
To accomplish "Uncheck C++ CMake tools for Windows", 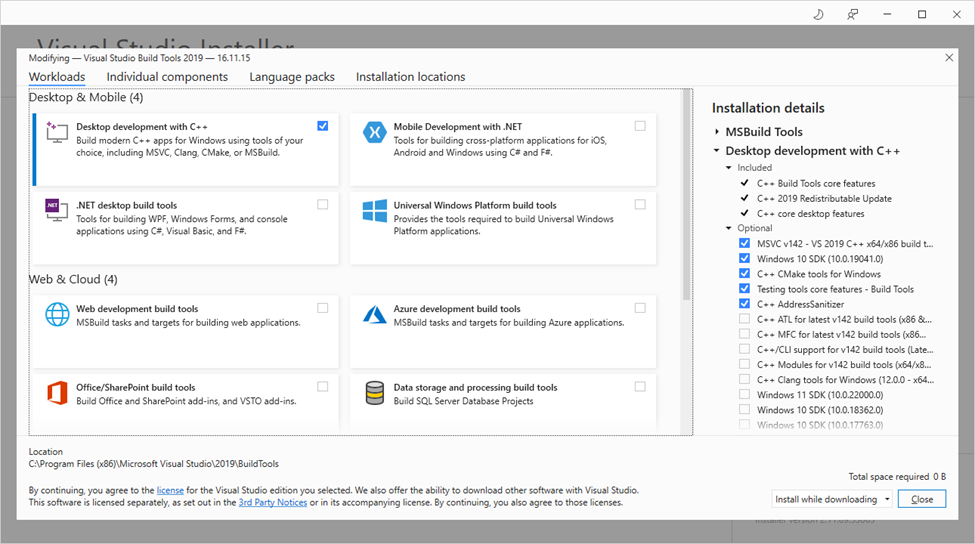I will click(x=744, y=274).
